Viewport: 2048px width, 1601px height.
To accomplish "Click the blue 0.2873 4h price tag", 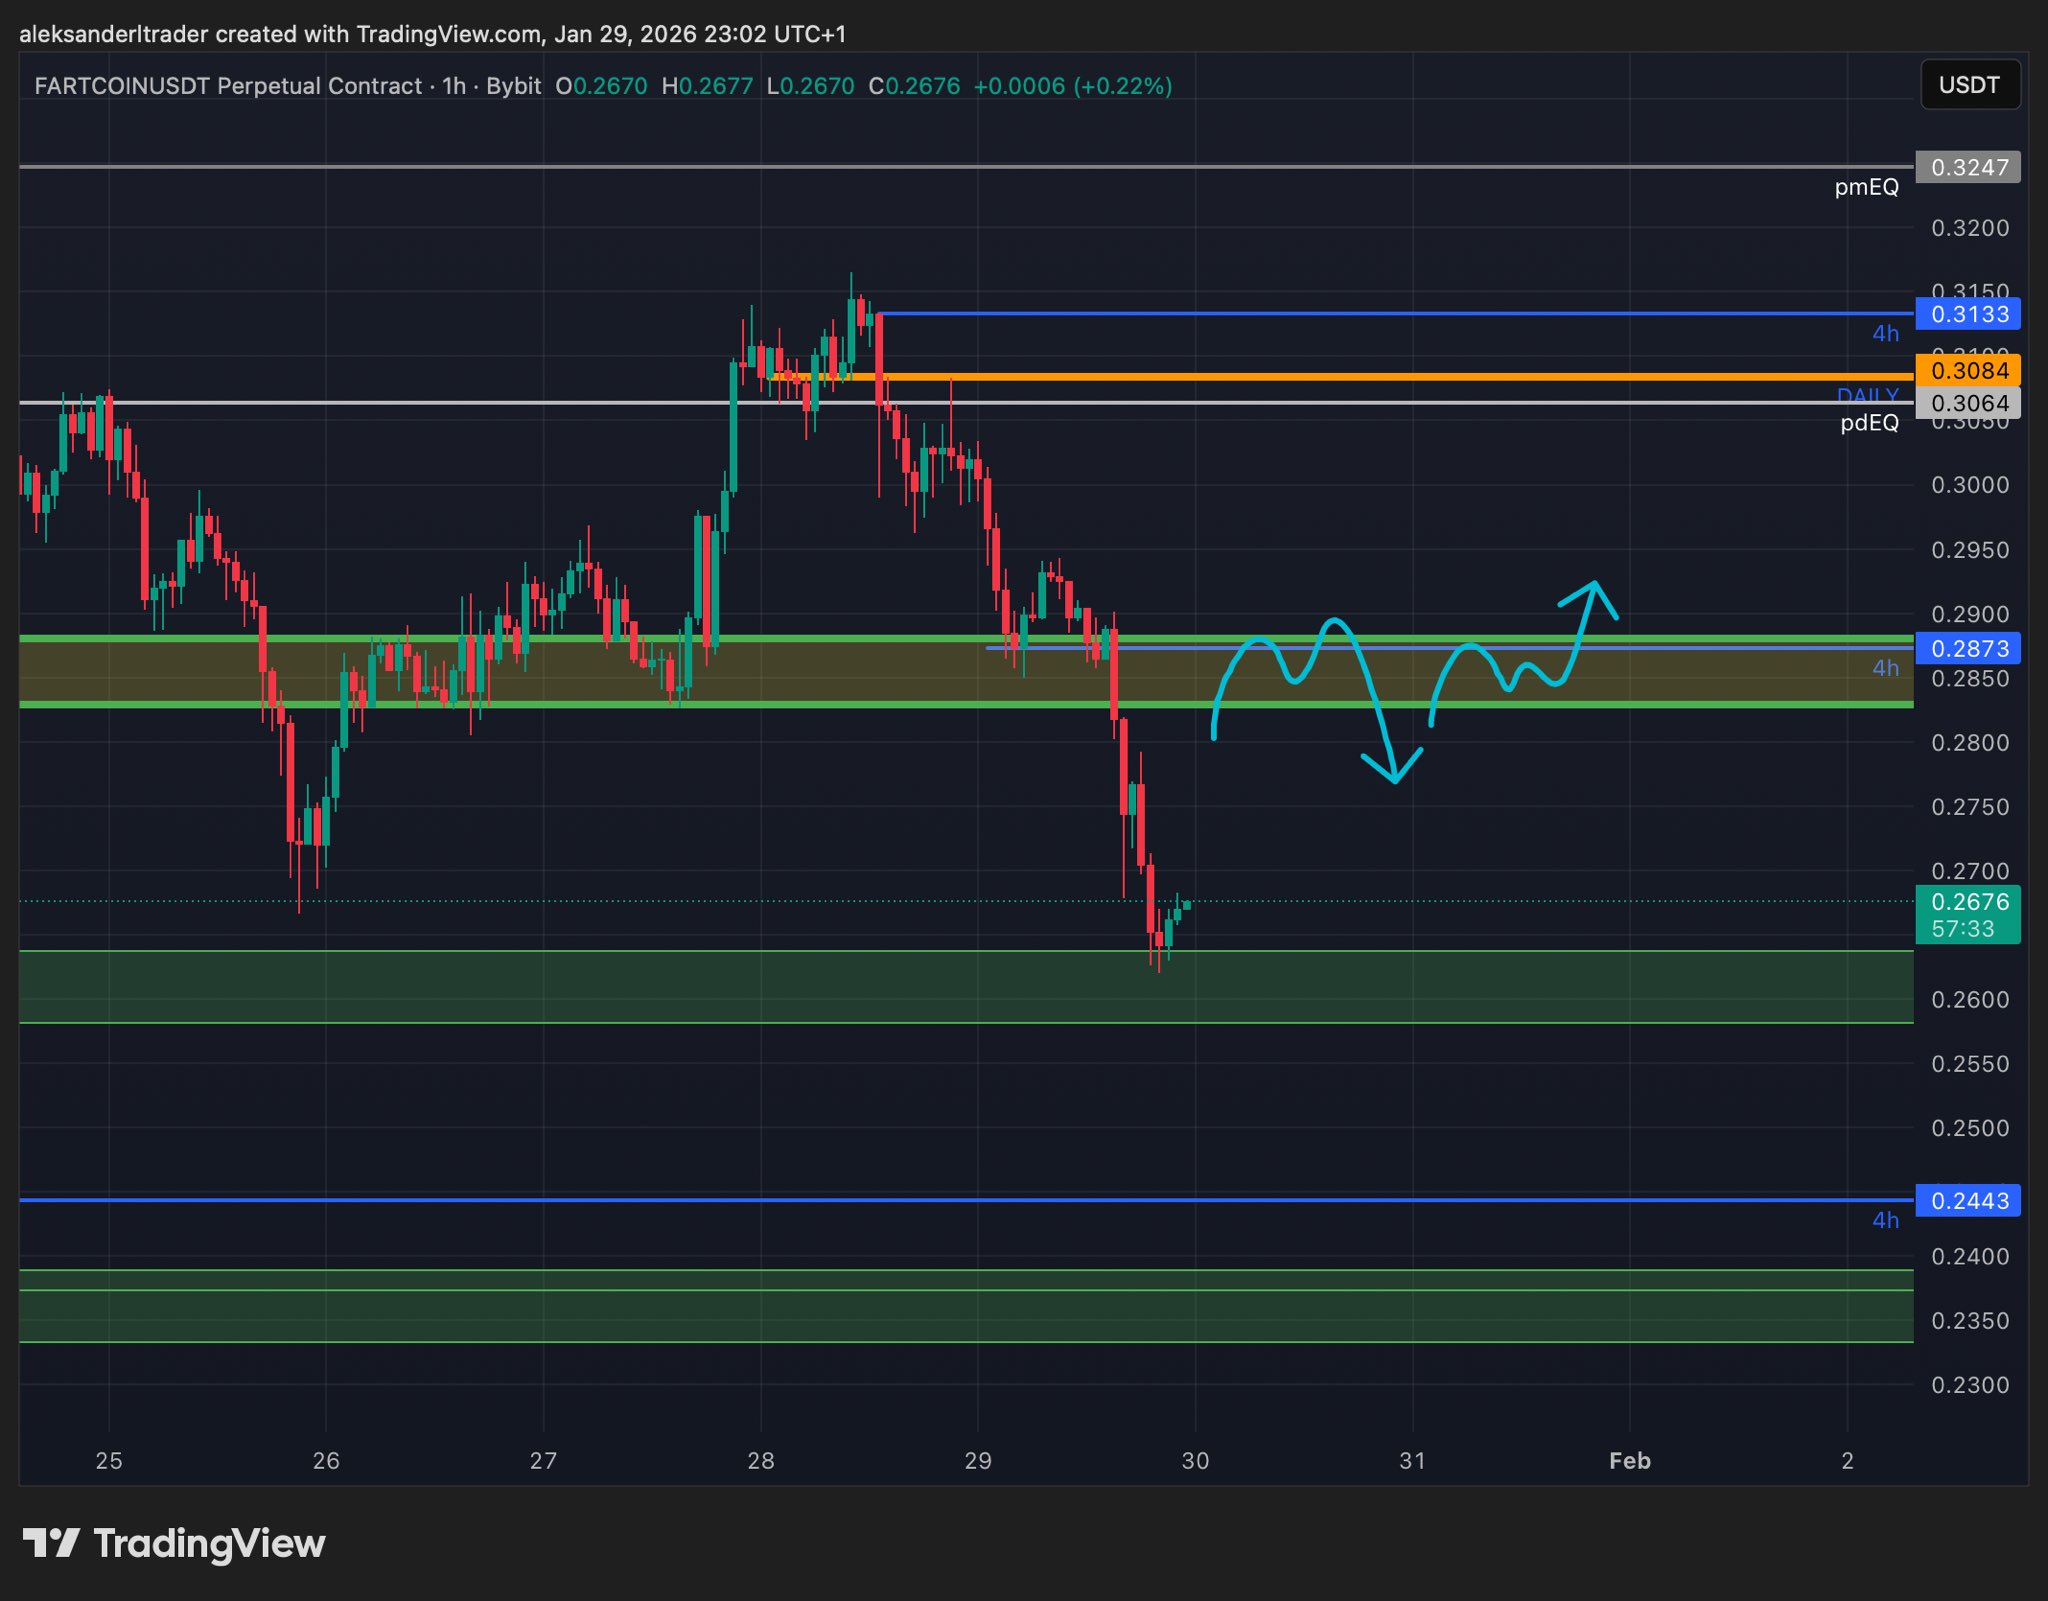I will pos(1968,648).
